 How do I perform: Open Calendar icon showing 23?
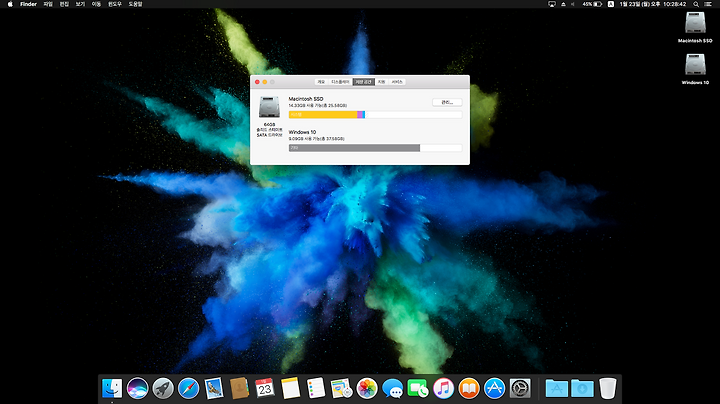pos(264,388)
